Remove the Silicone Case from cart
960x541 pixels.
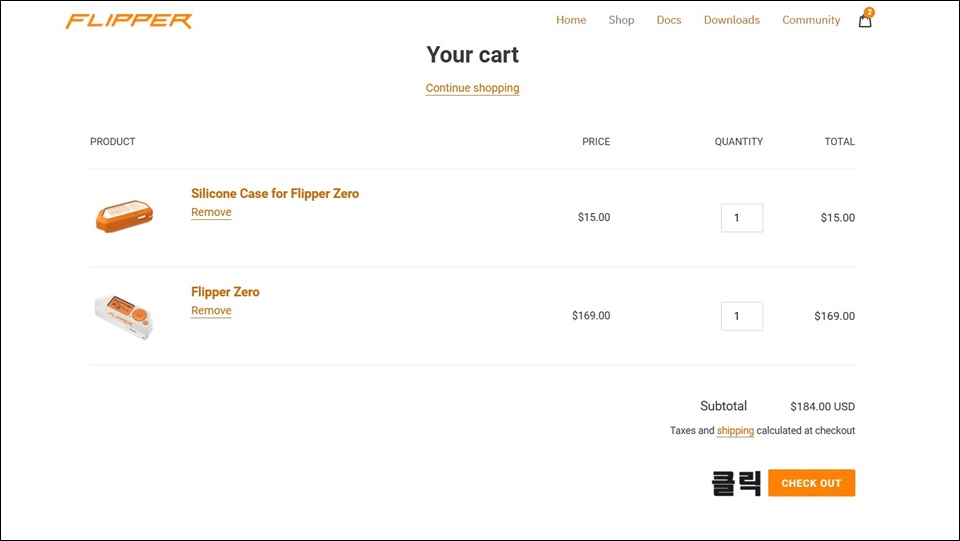[x=211, y=212]
